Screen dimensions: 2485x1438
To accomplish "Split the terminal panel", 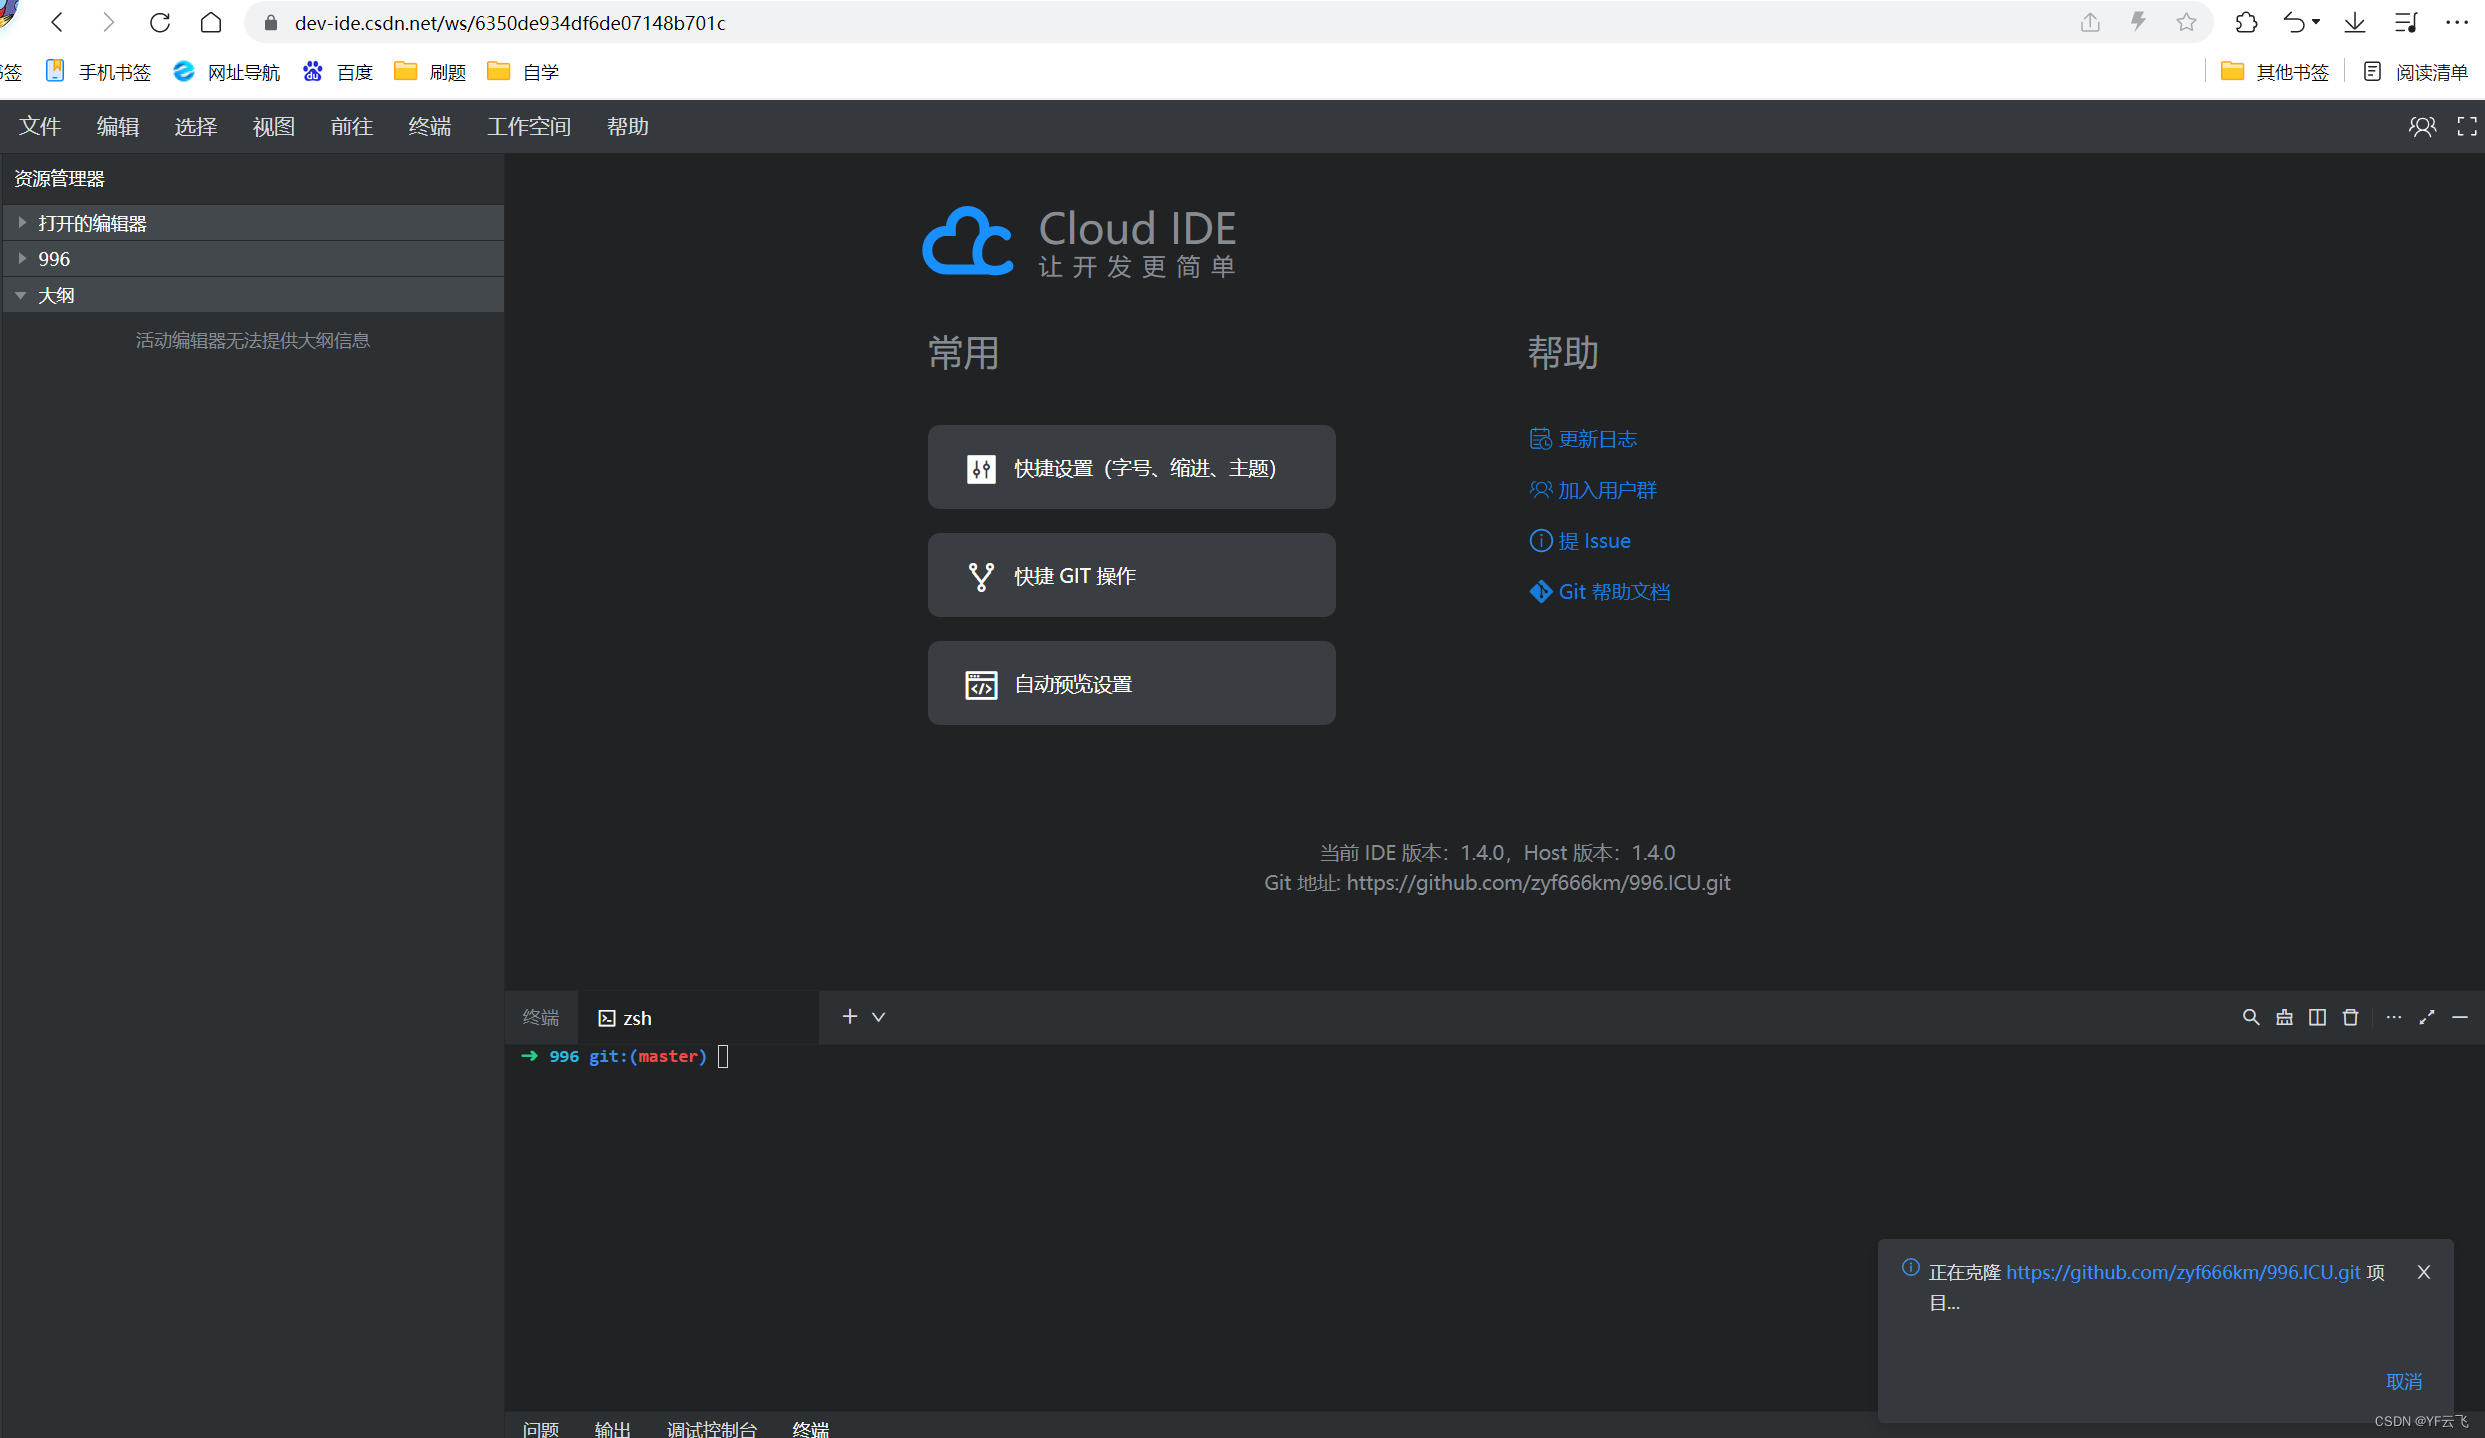I will (x=2317, y=1017).
